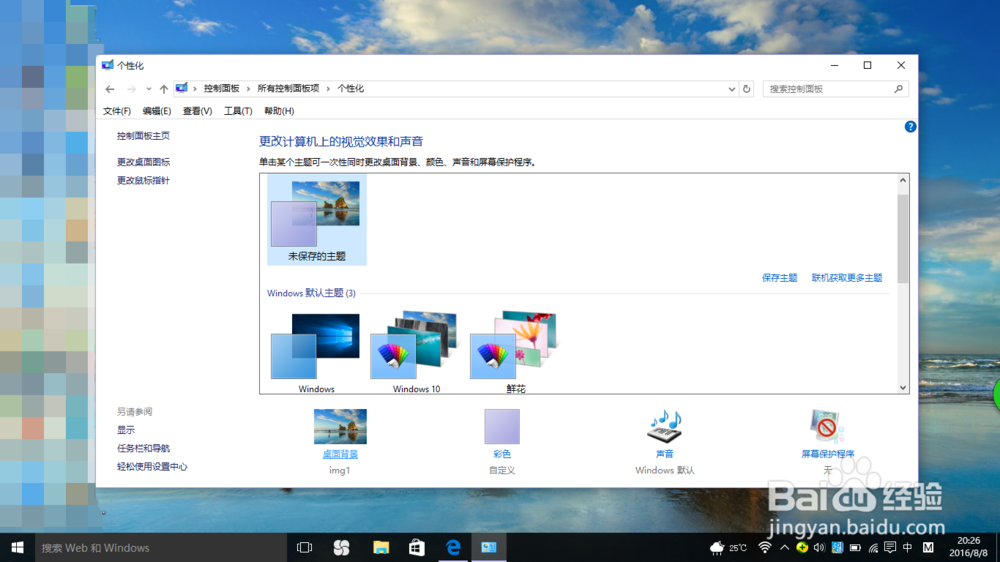Click the battery tray icon
The width and height of the screenshot is (1000, 562).
(x=855, y=547)
